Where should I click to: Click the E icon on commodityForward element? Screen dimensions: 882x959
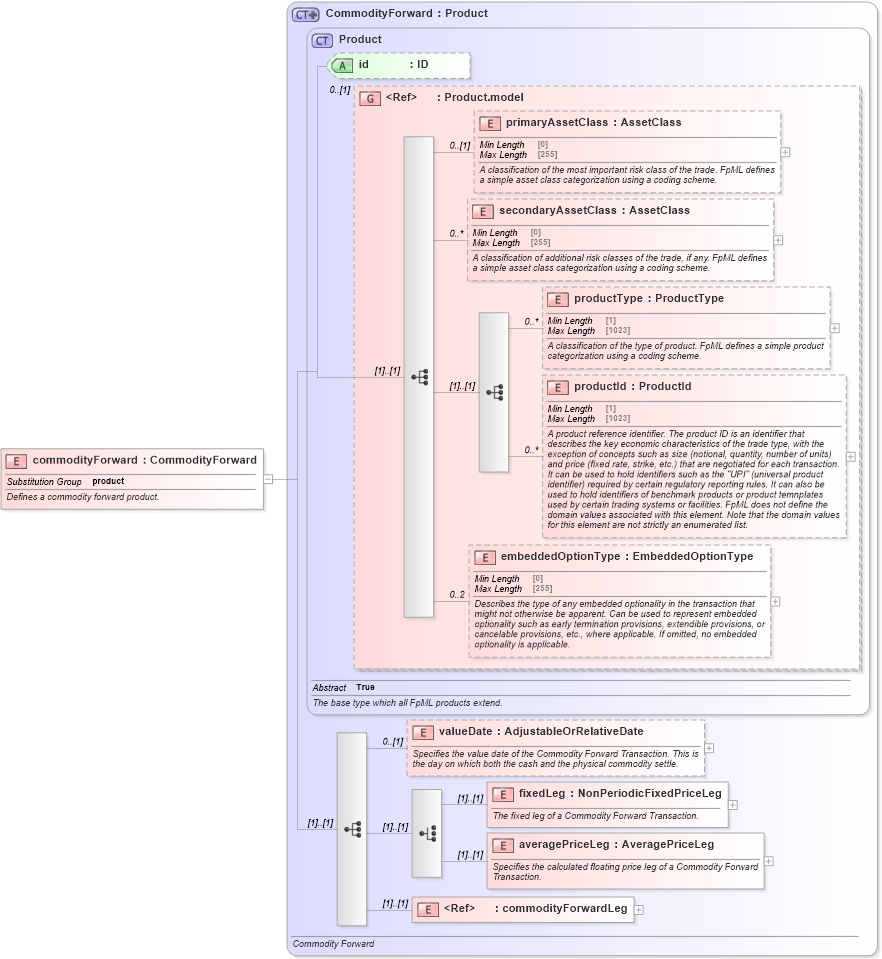click(16, 461)
